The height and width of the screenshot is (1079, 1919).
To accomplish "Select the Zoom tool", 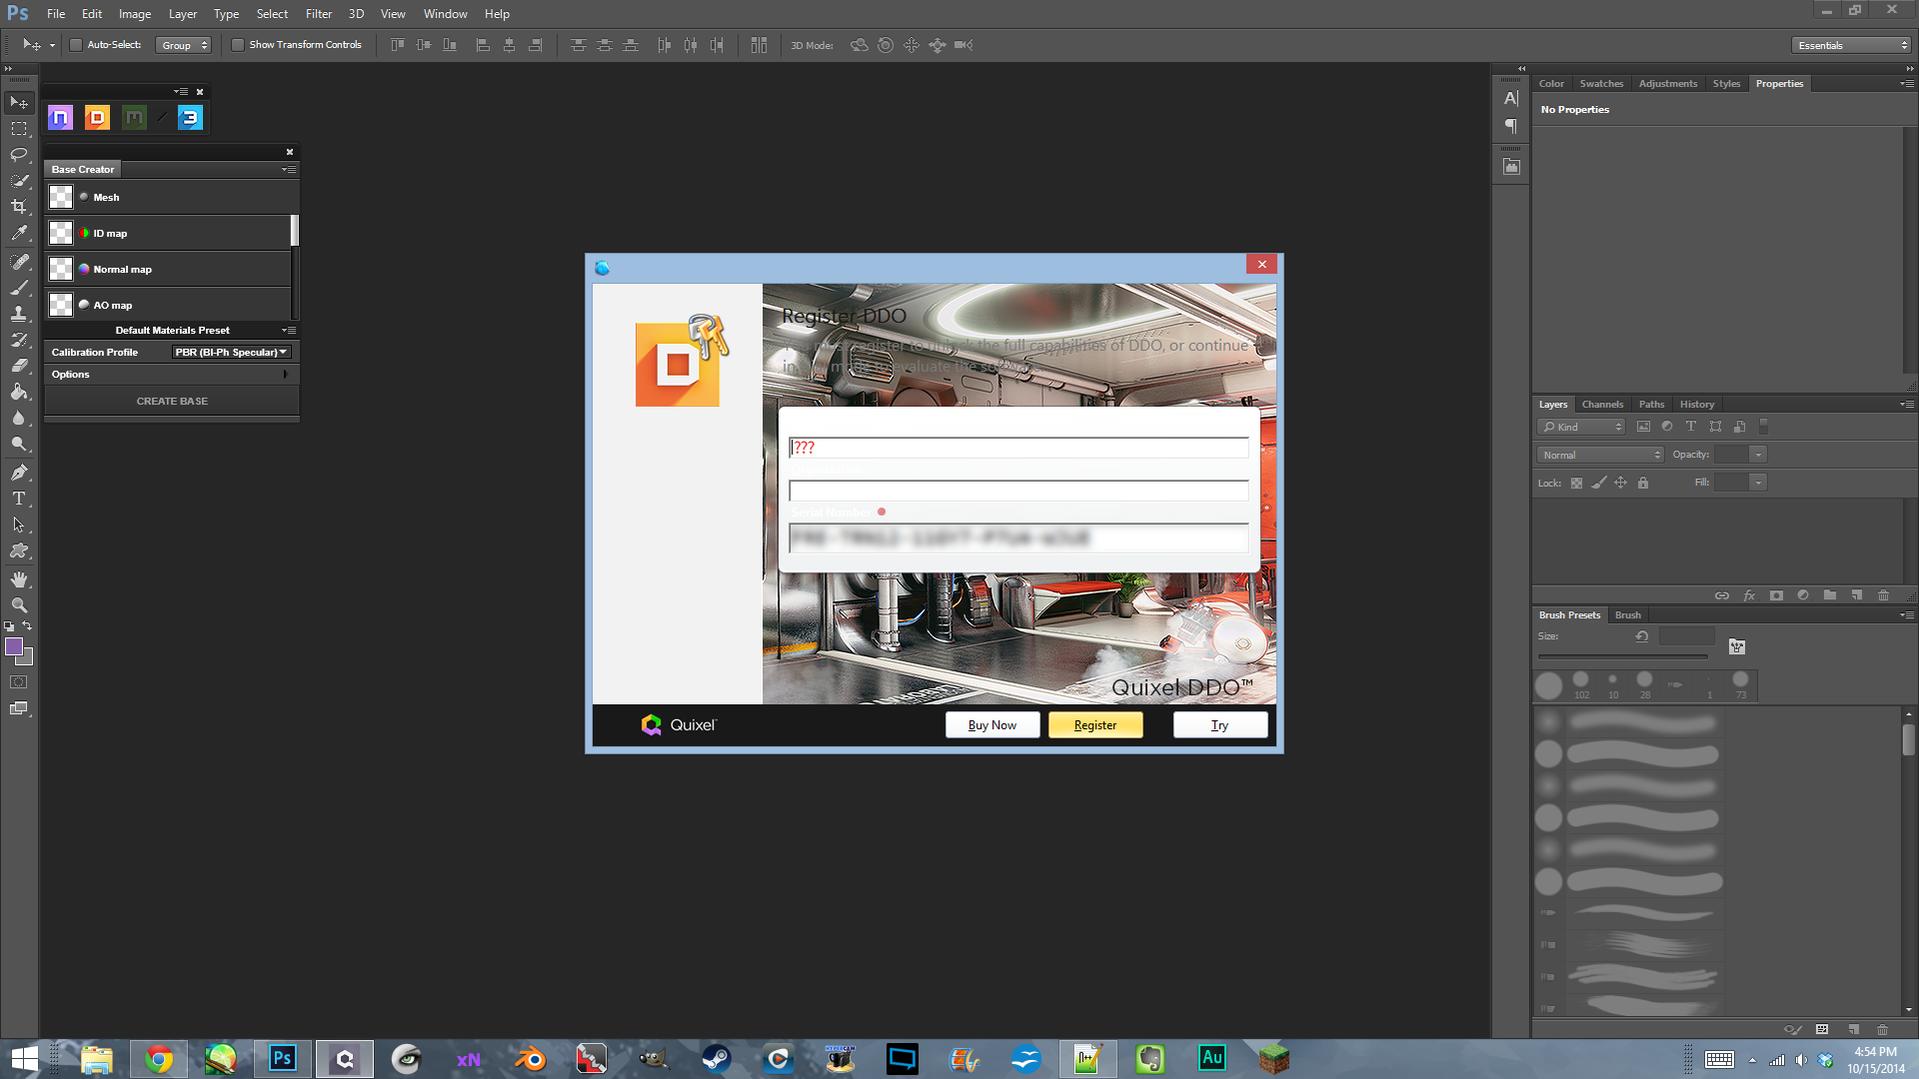I will (x=19, y=606).
